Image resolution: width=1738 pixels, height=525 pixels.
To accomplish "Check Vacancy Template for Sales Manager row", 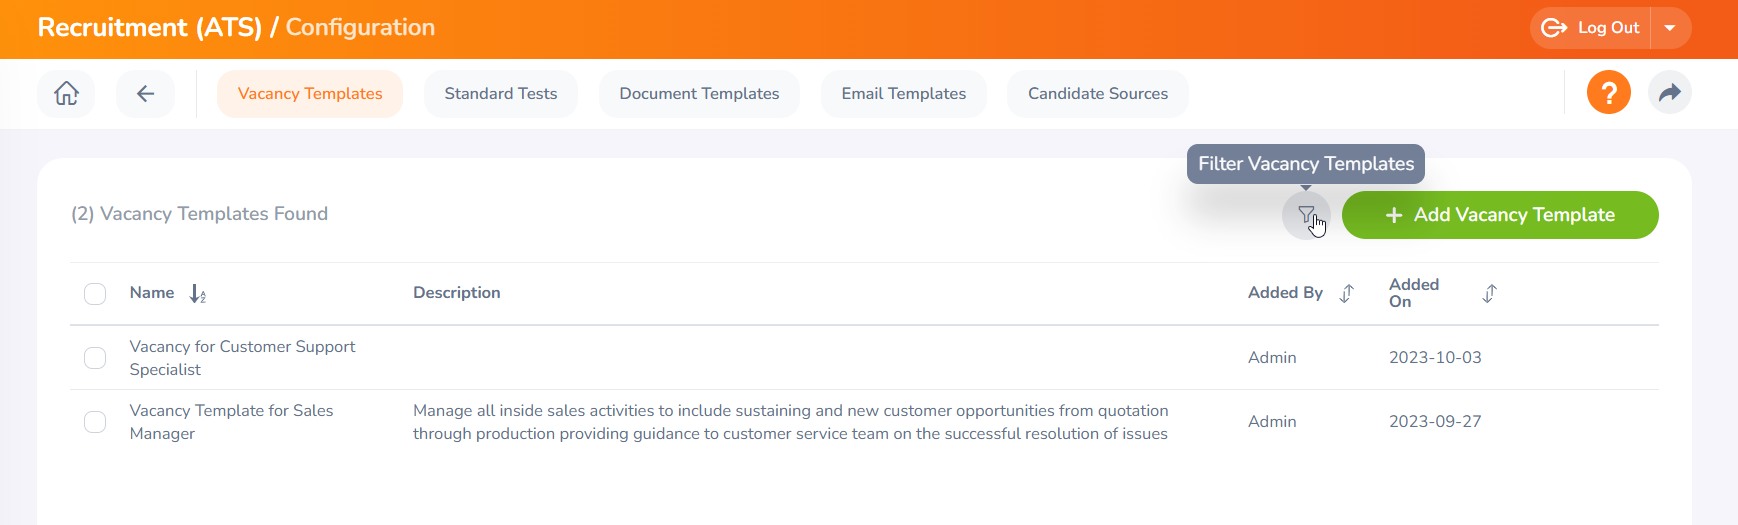I will [95, 422].
